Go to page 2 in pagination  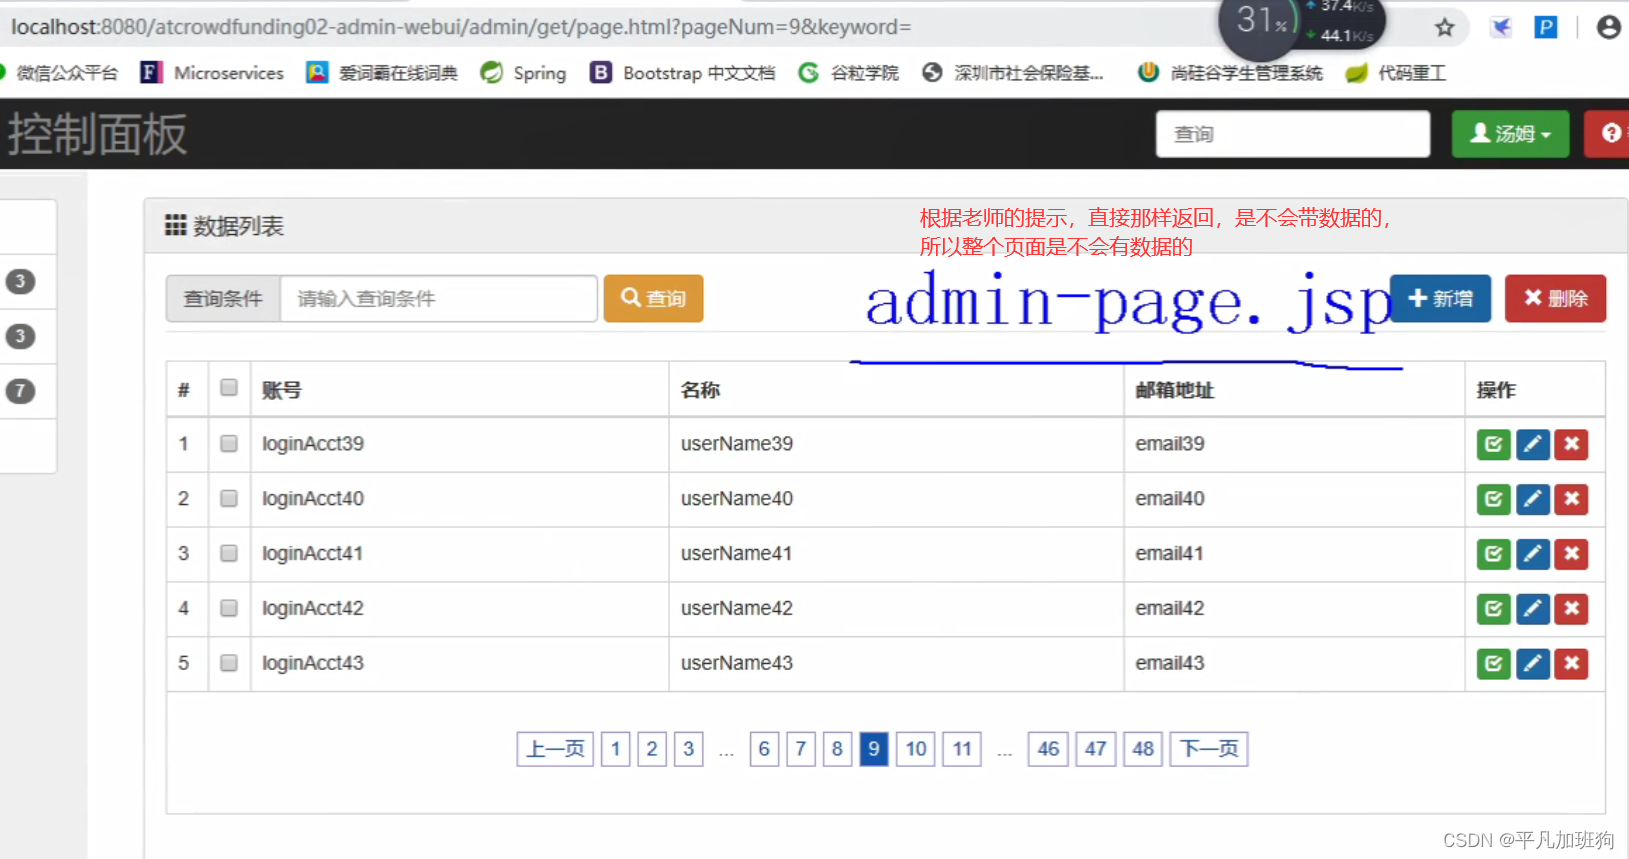(652, 749)
